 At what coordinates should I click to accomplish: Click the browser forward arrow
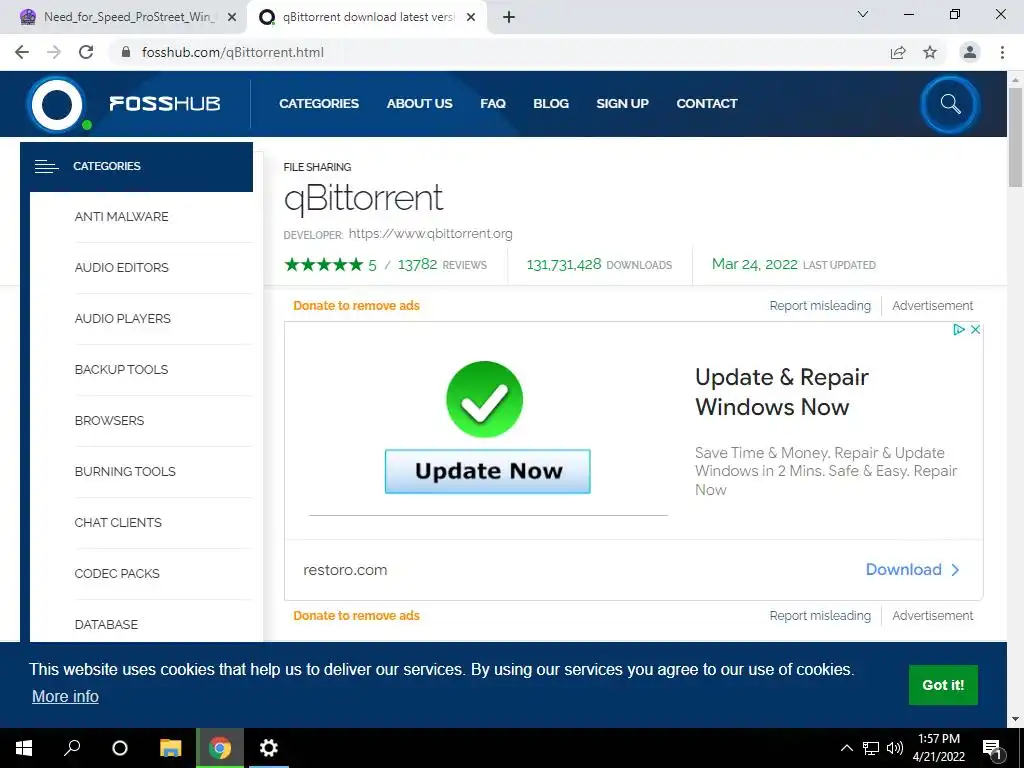pyautogui.click(x=54, y=52)
